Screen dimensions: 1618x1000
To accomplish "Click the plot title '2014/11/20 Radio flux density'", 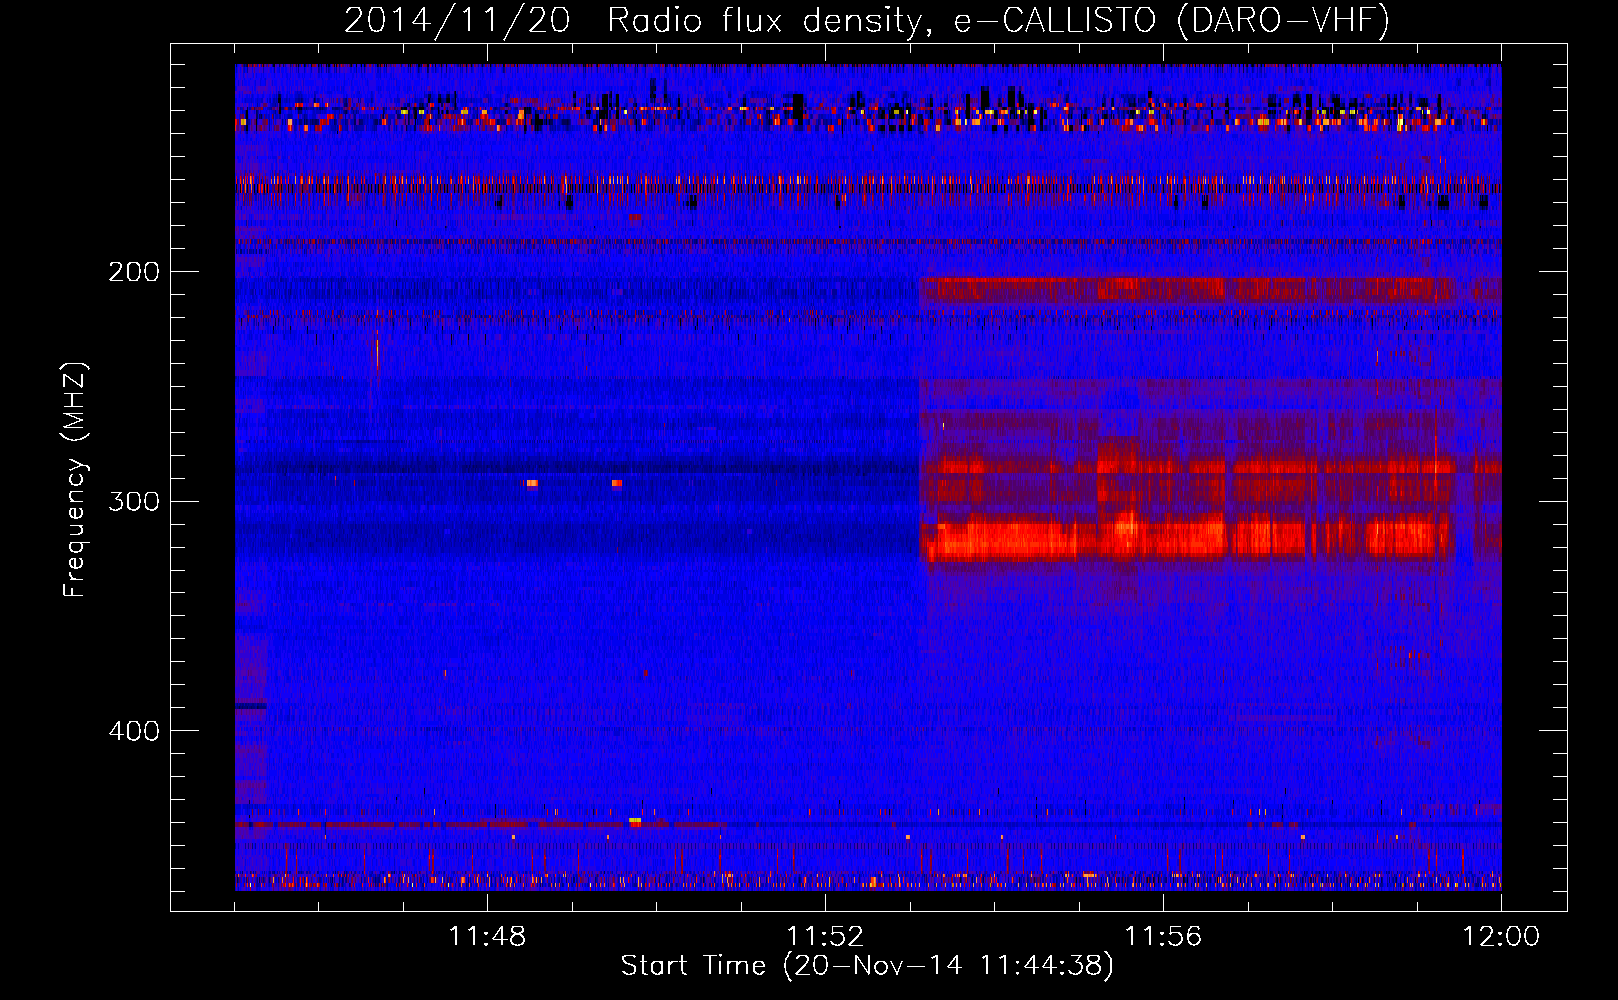I will point(867,20).
